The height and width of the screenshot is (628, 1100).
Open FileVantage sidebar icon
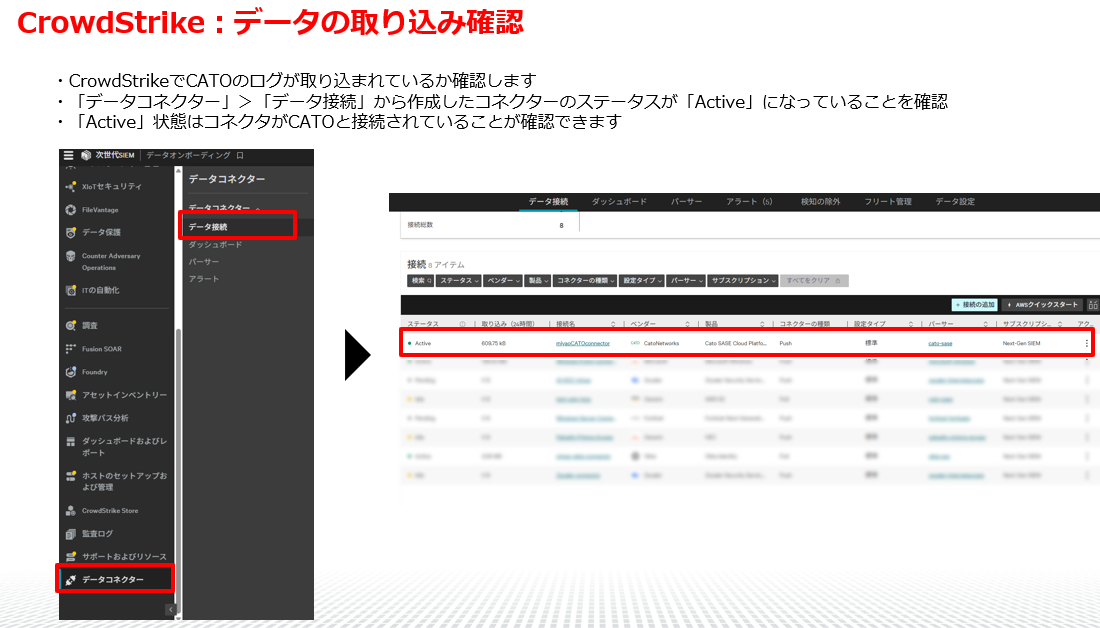click(x=70, y=210)
